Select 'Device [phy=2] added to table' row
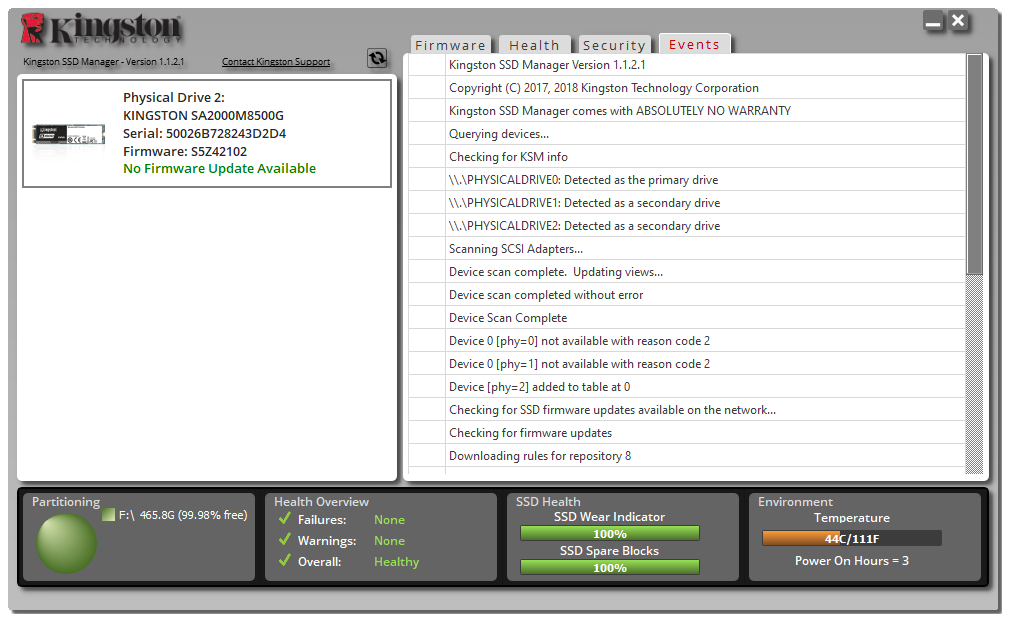The width and height of the screenshot is (1011, 623). click(x=687, y=386)
